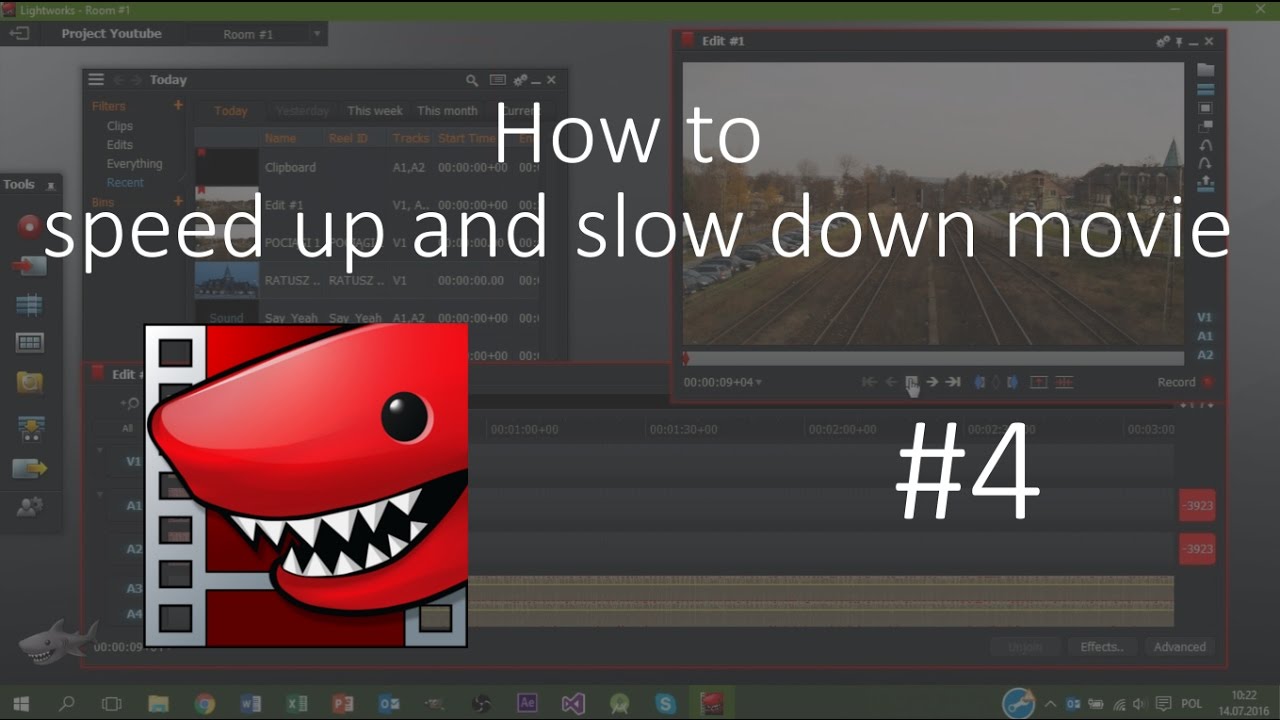Open After Effects from the taskbar
Screen dimensions: 1280x720
click(527, 704)
